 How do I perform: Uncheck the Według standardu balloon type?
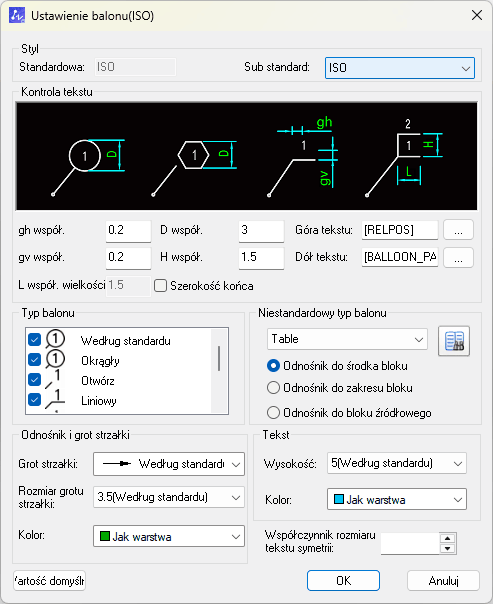tap(34, 340)
